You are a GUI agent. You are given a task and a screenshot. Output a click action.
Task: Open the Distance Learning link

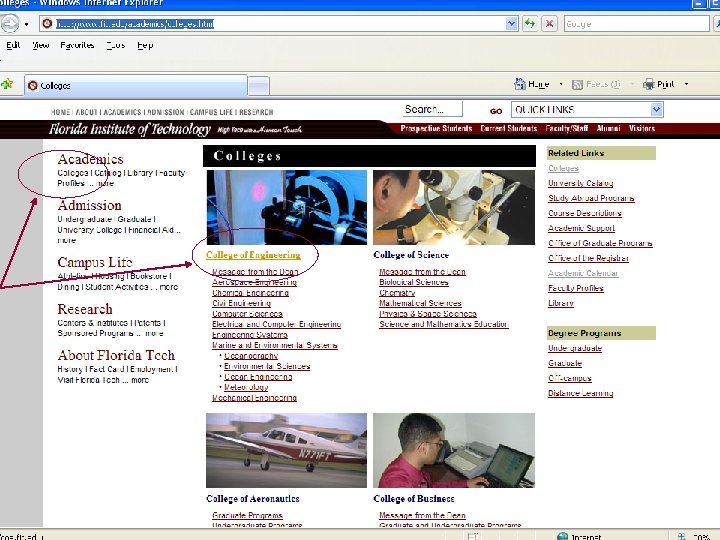click(x=580, y=394)
